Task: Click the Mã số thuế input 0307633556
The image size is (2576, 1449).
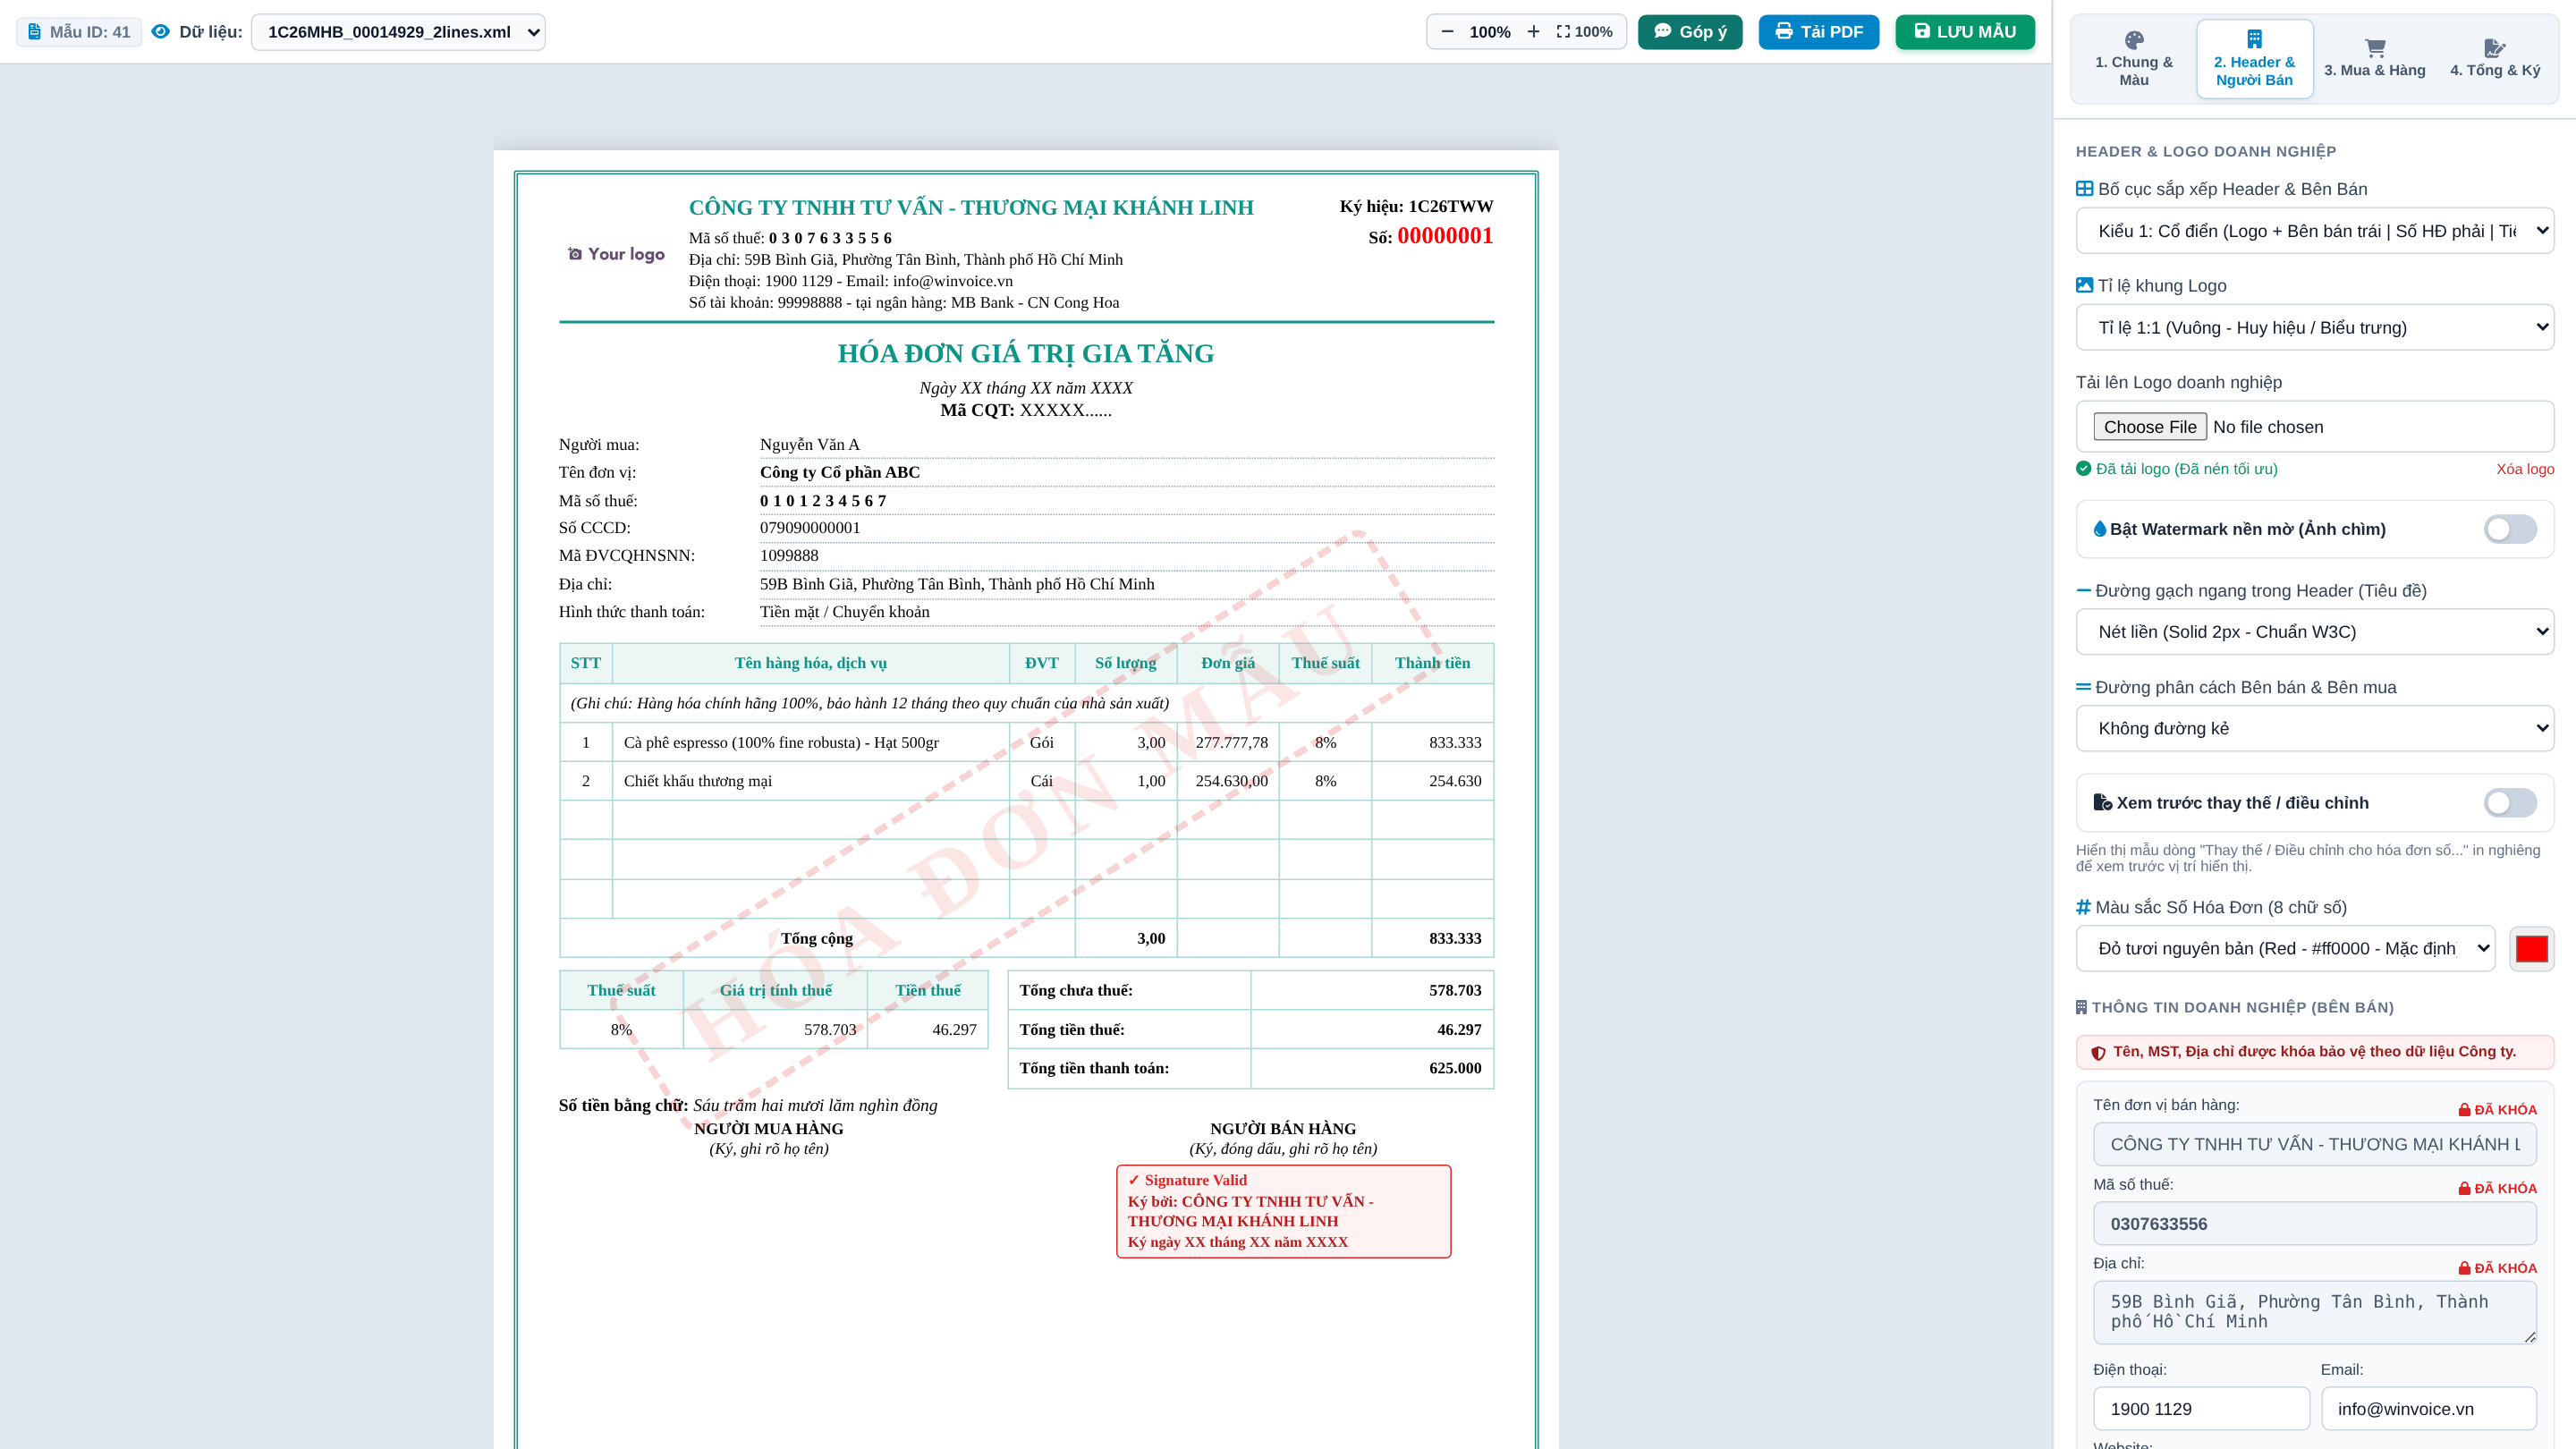Action: [2315, 1224]
